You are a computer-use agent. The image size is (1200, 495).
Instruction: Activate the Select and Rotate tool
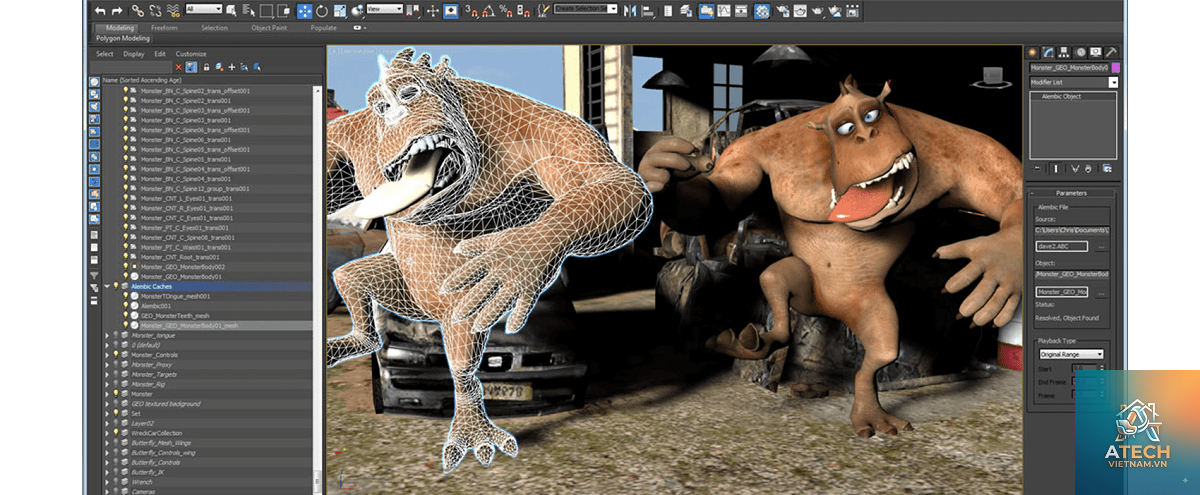pos(322,10)
